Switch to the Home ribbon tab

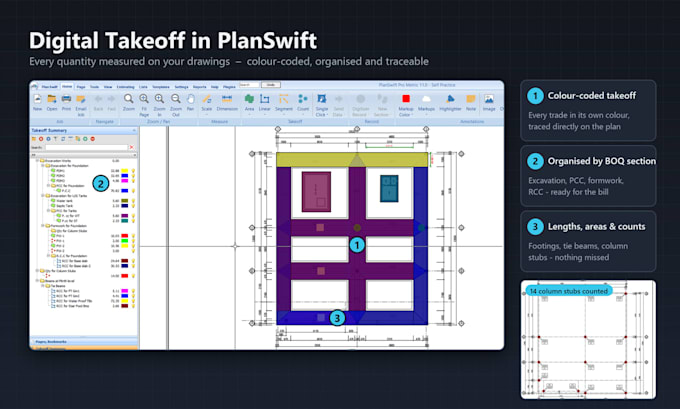point(67,87)
